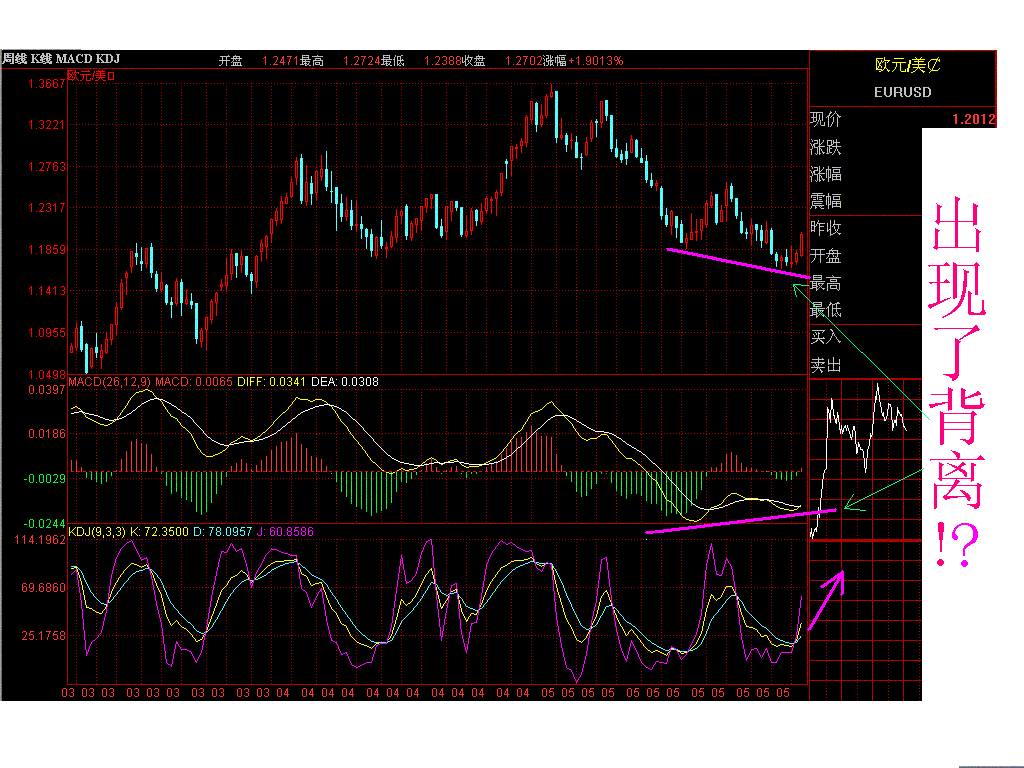Click the 69.6860 KDJ axis label
The width and height of the screenshot is (1024, 768).
tap(43, 588)
